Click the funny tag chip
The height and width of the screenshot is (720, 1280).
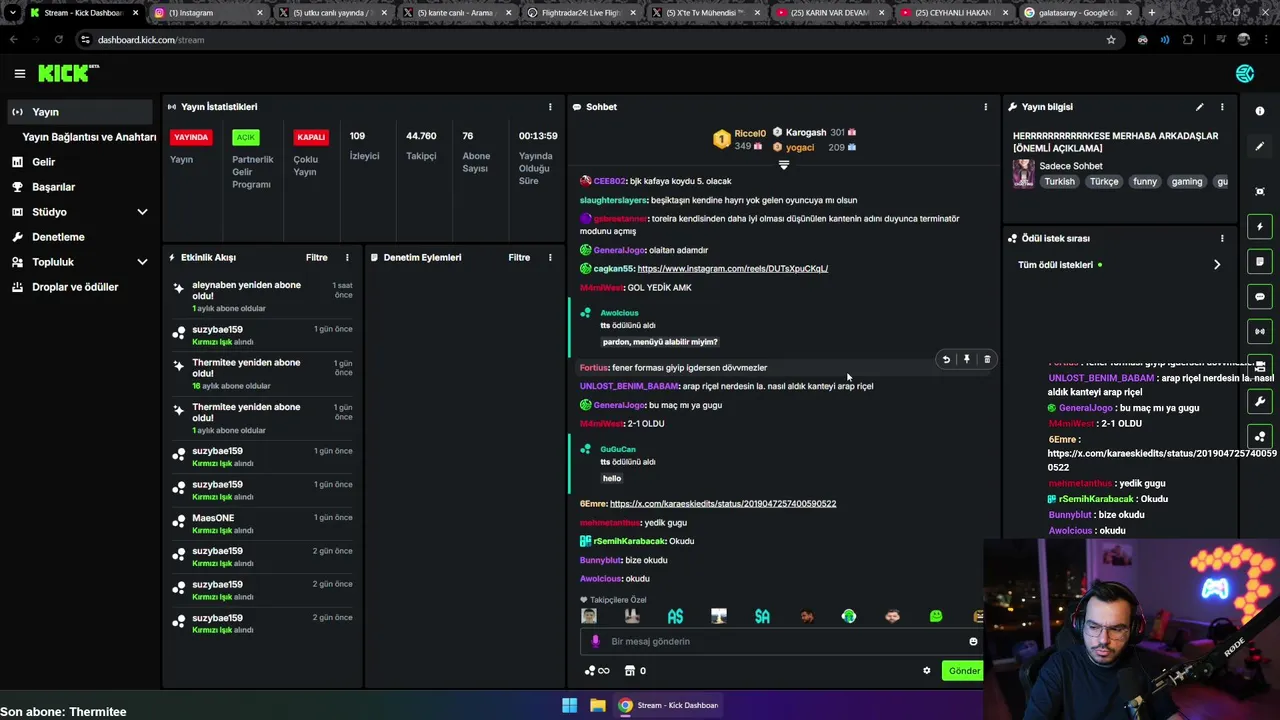pos(1145,182)
